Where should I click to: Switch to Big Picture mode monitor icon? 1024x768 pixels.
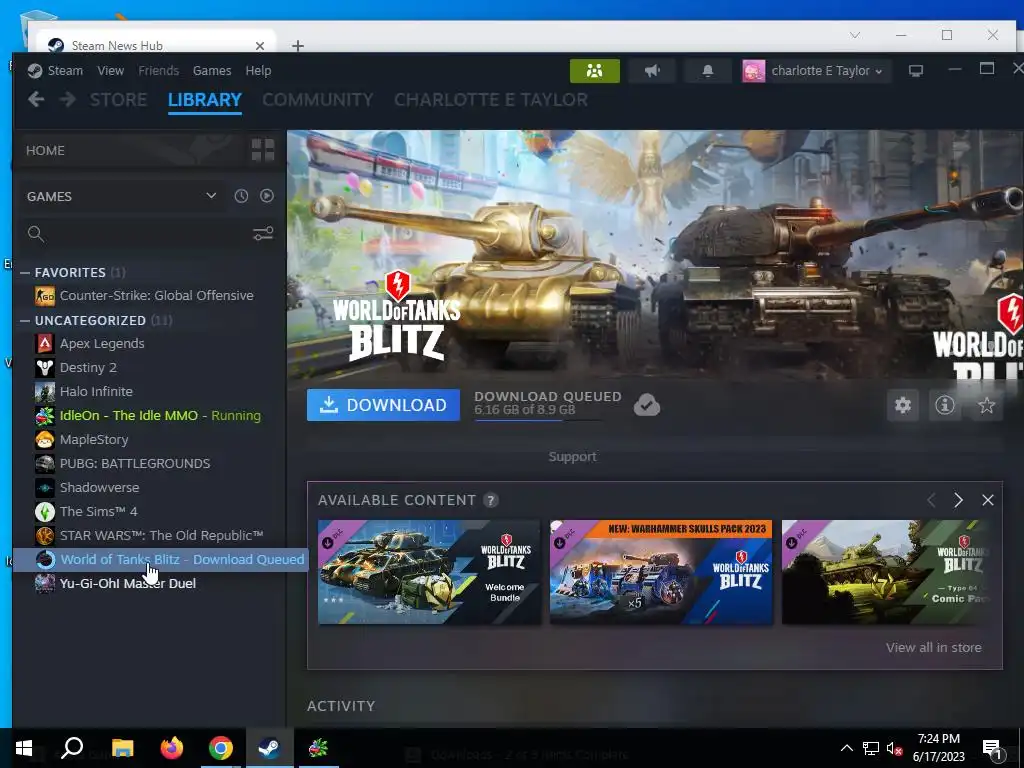pyautogui.click(x=916, y=71)
